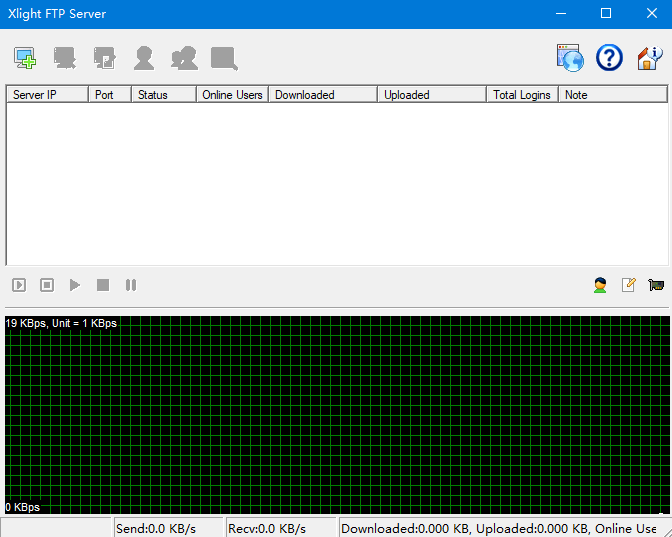Sort by the Server IP column header
This screenshot has width=672, height=537.
click(47, 95)
